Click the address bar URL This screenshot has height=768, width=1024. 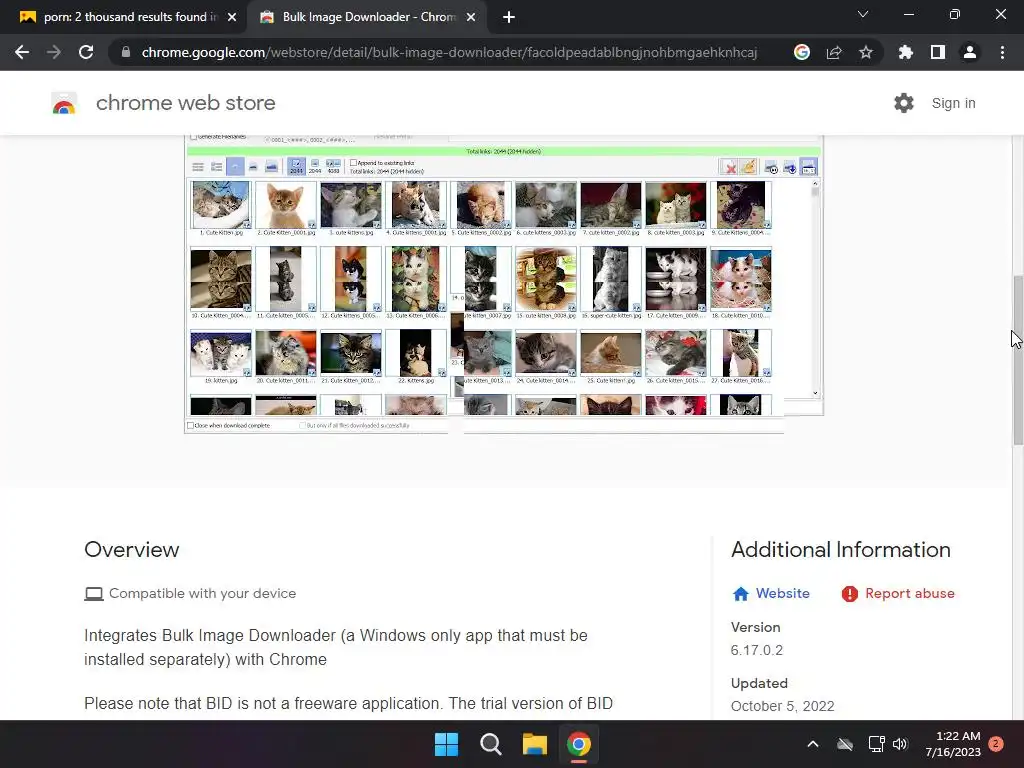click(449, 52)
